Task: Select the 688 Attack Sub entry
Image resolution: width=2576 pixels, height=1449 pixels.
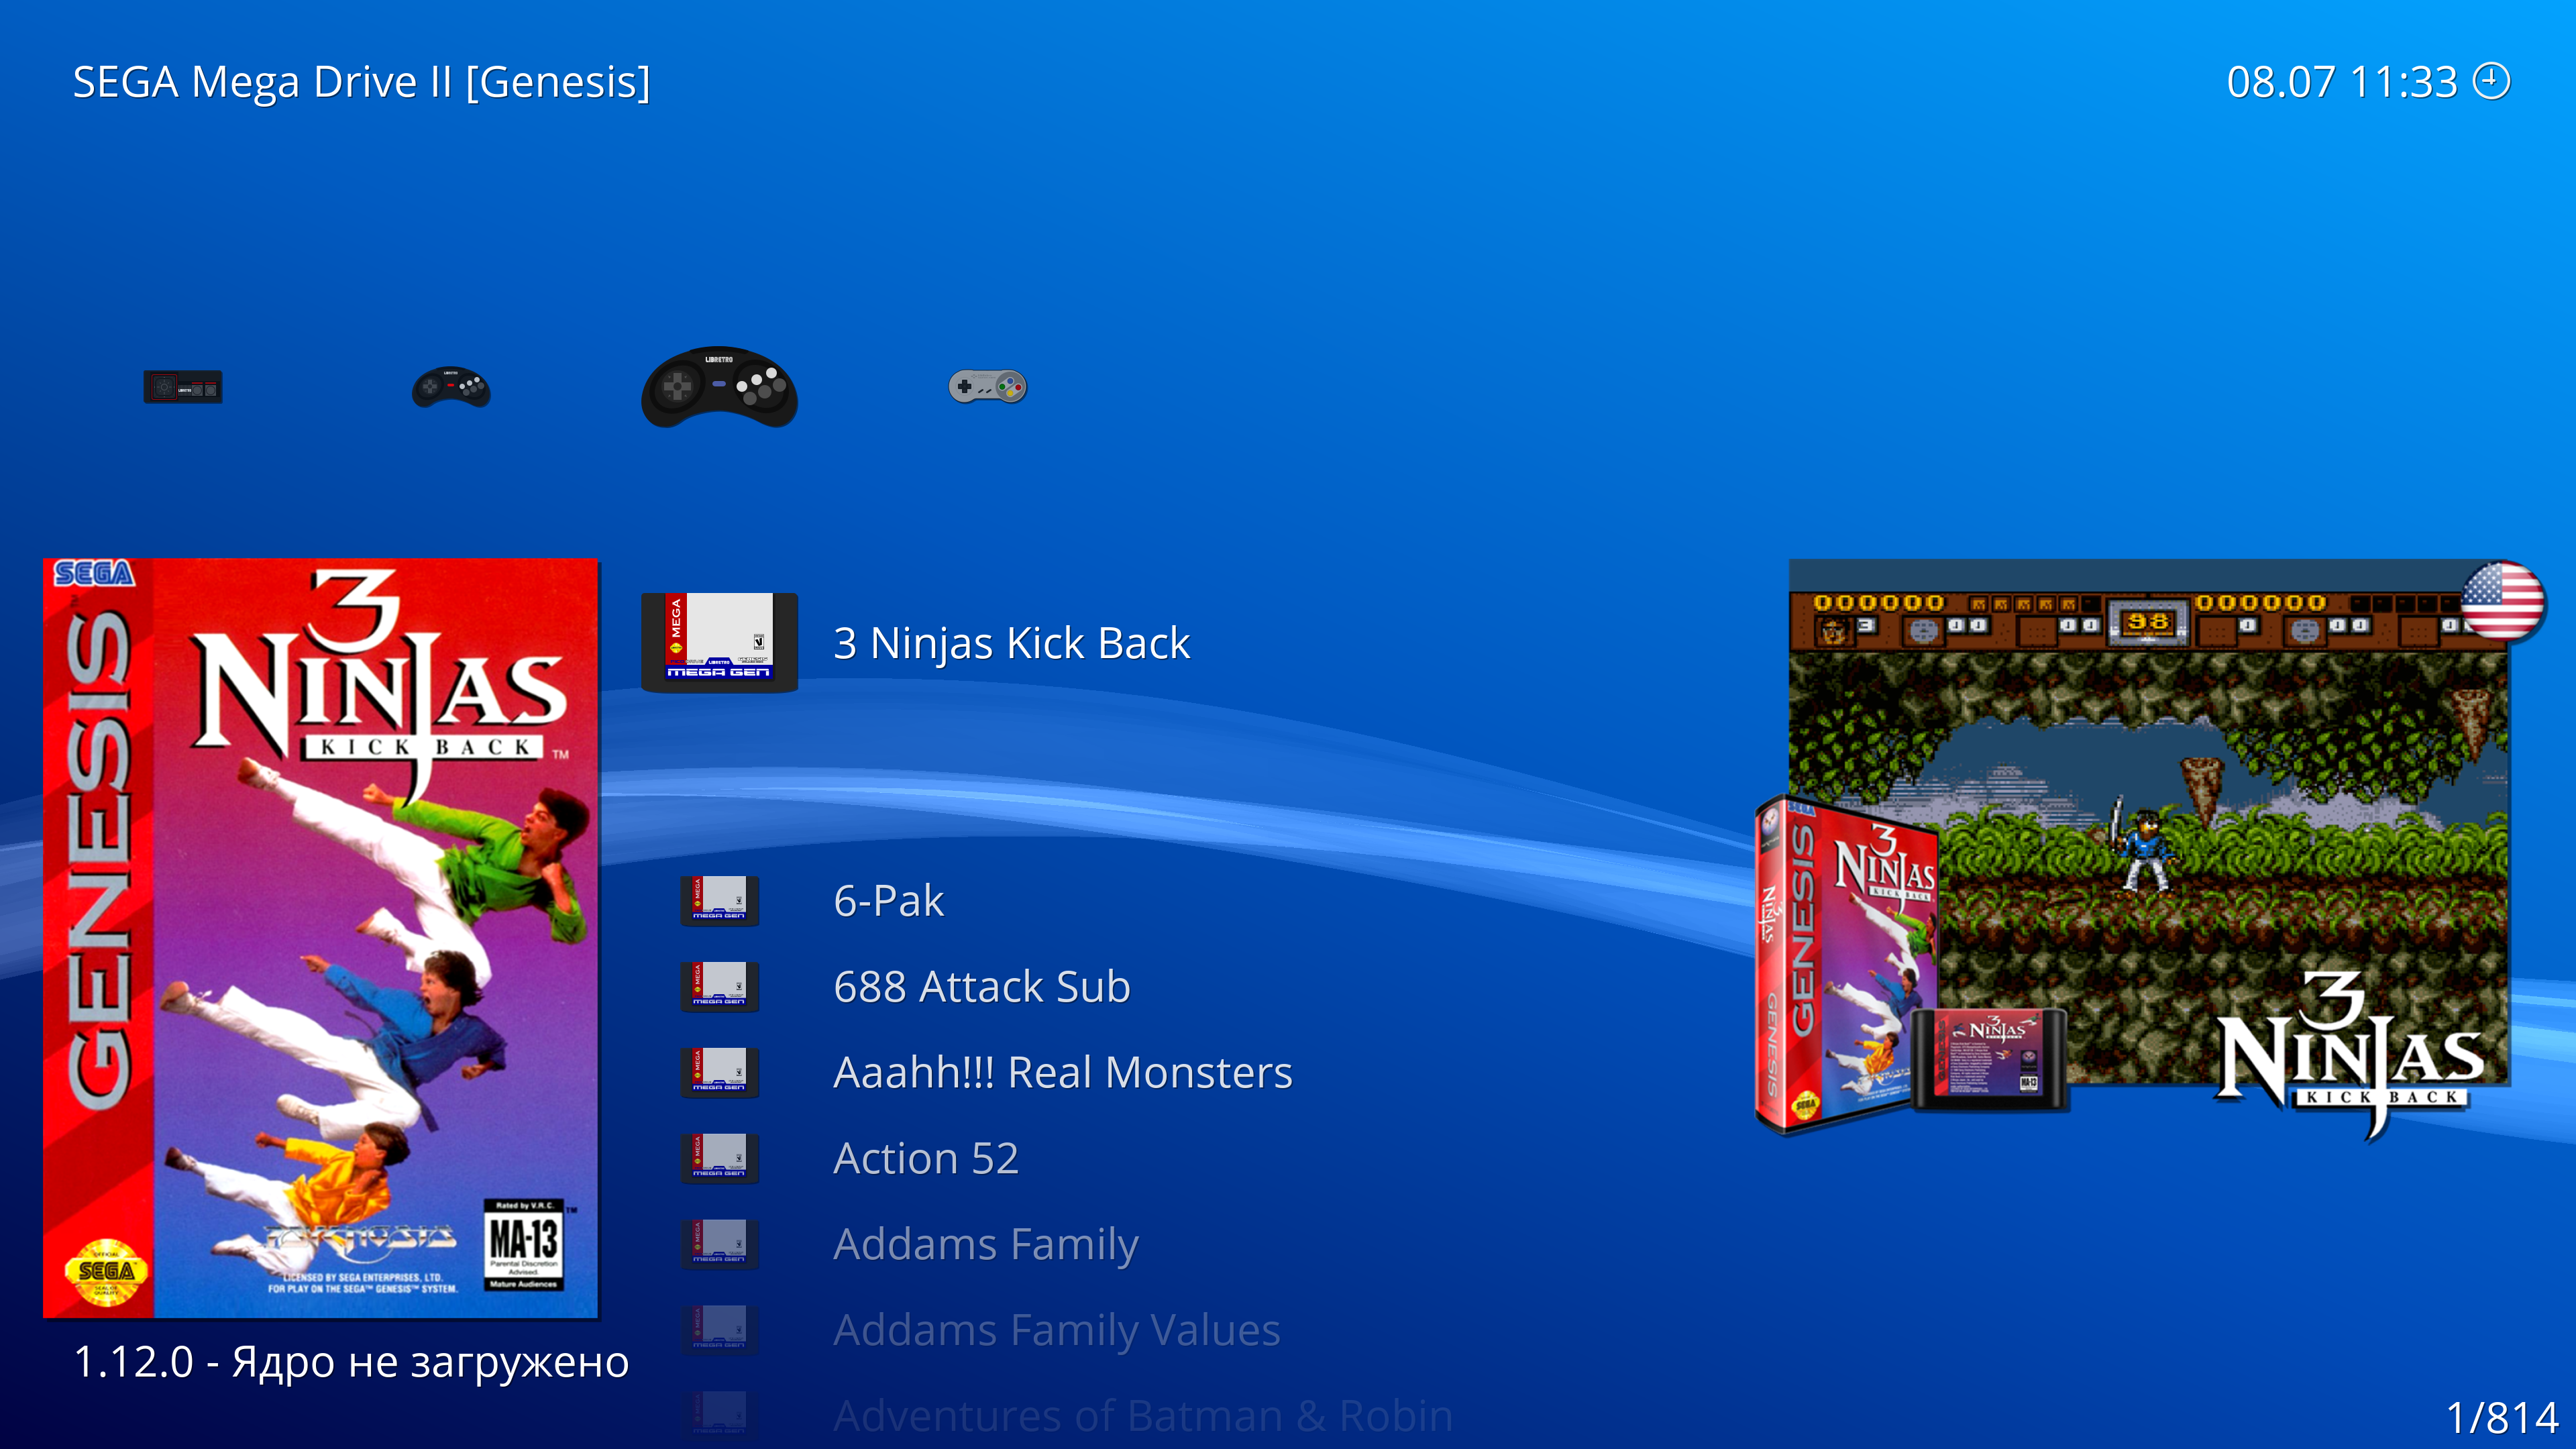Action: point(982,987)
